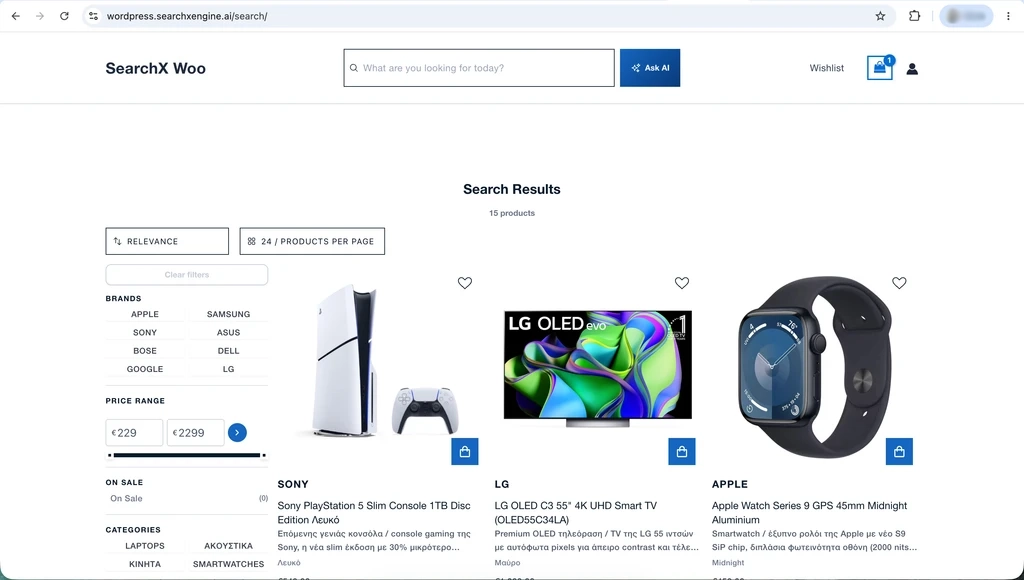Go back with browser back arrow

(x=16, y=16)
